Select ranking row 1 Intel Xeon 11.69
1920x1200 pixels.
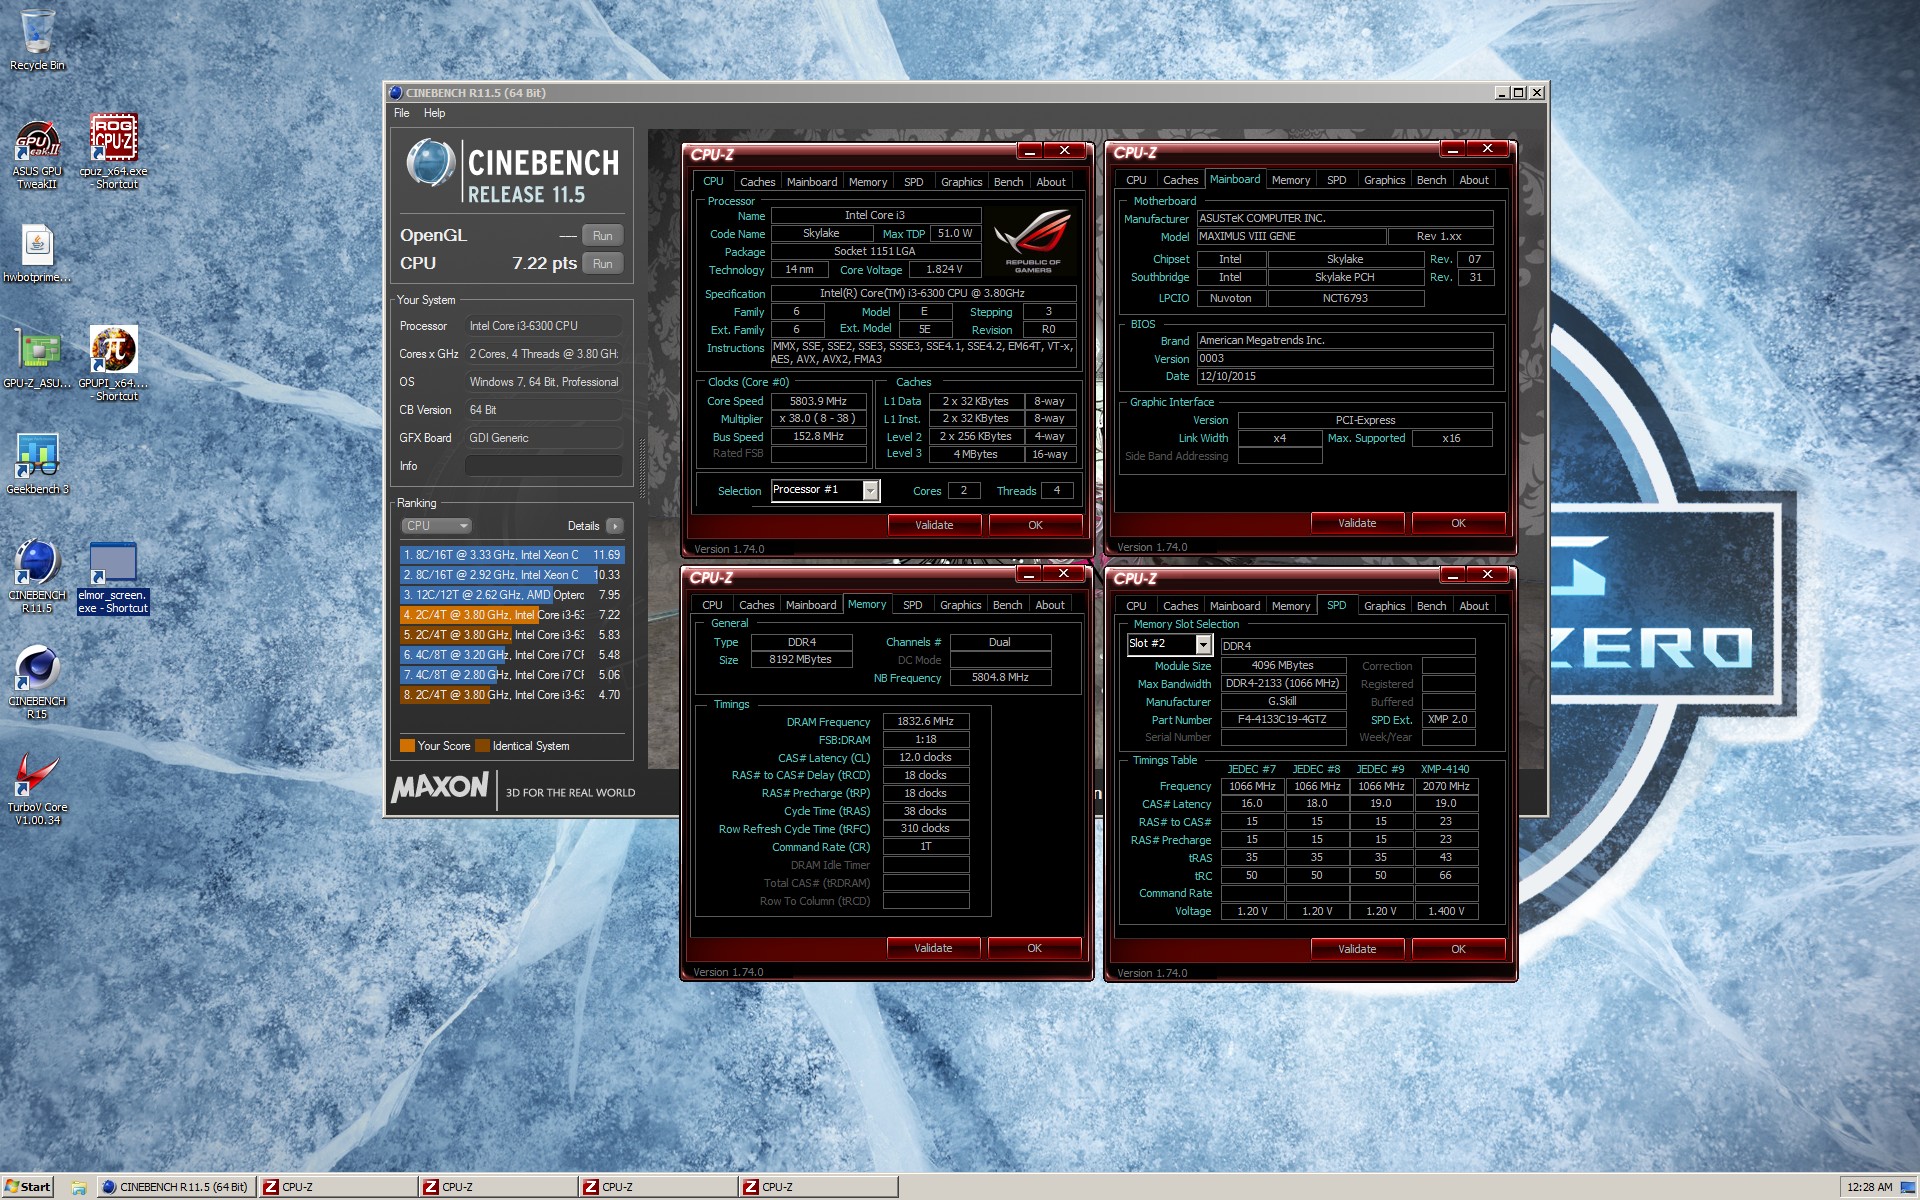click(512, 555)
